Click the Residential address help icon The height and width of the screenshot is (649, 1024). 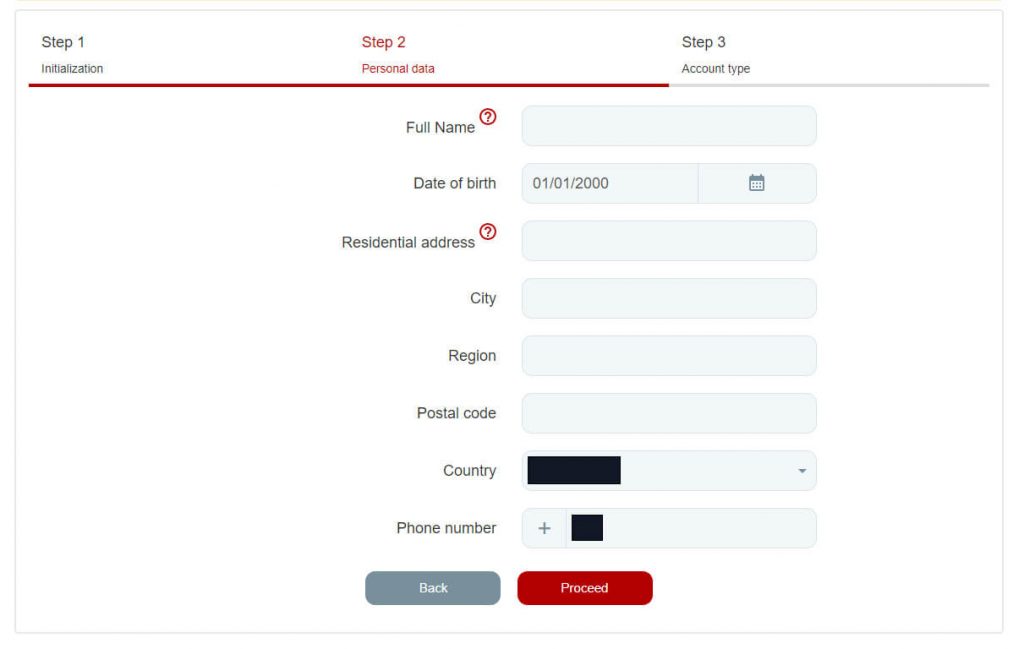[487, 232]
